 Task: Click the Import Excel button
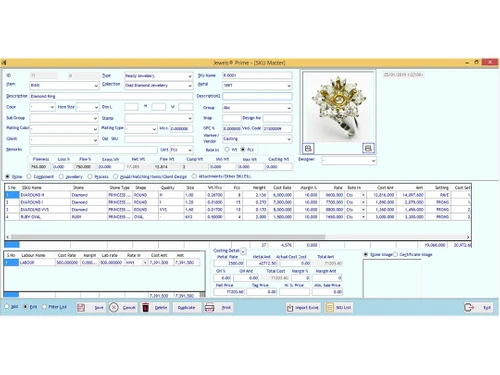(x=303, y=307)
